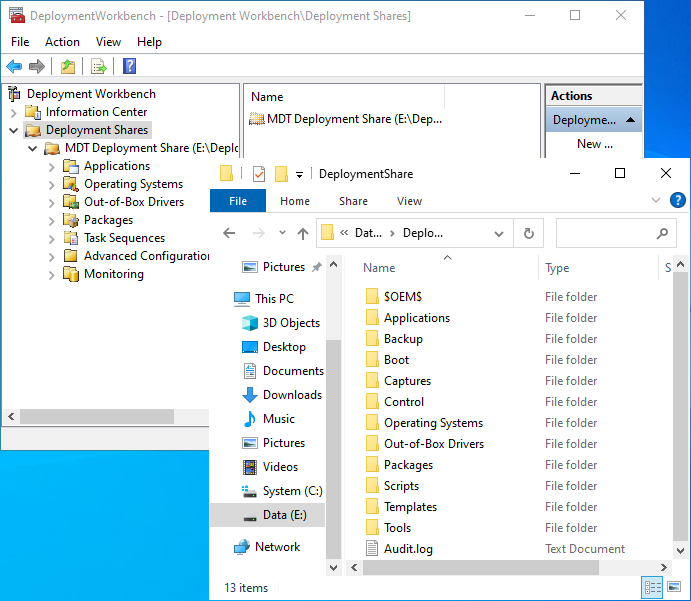Open 3D Objects in navigation pane
This screenshot has width=691, height=601.
(291, 323)
